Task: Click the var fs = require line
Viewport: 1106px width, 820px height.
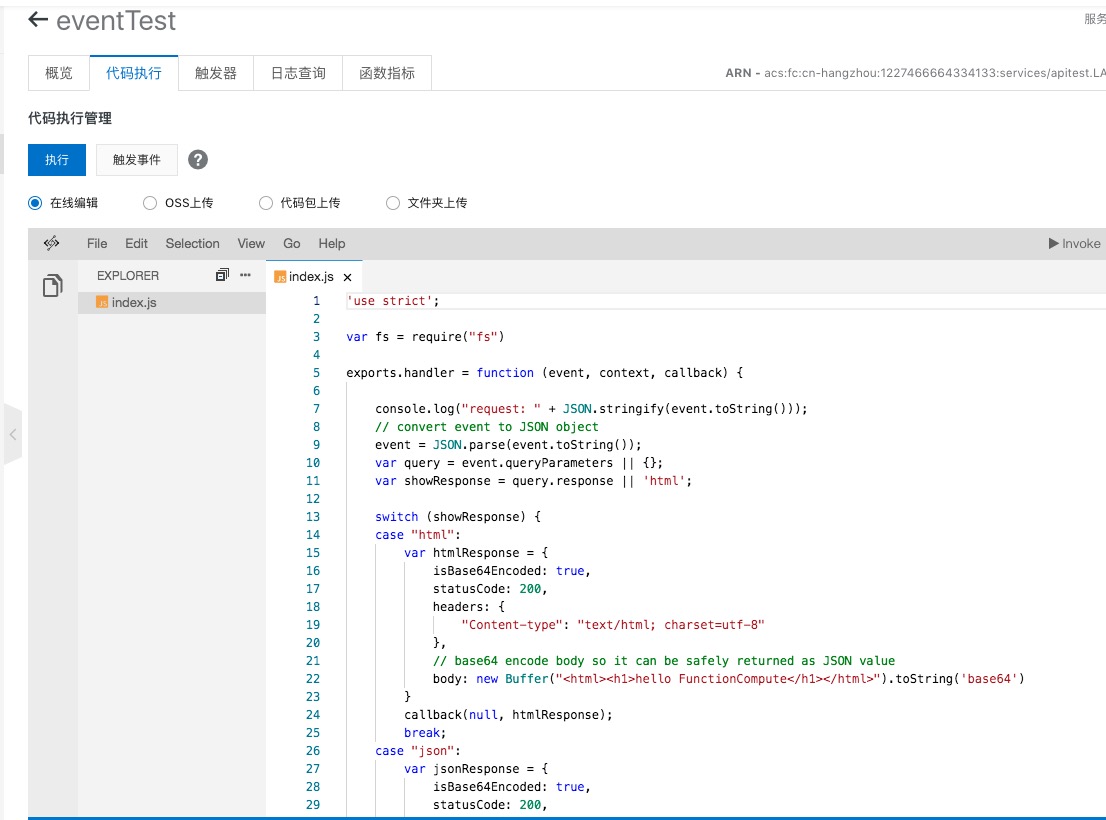Action: pyautogui.click(x=425, y=337)
